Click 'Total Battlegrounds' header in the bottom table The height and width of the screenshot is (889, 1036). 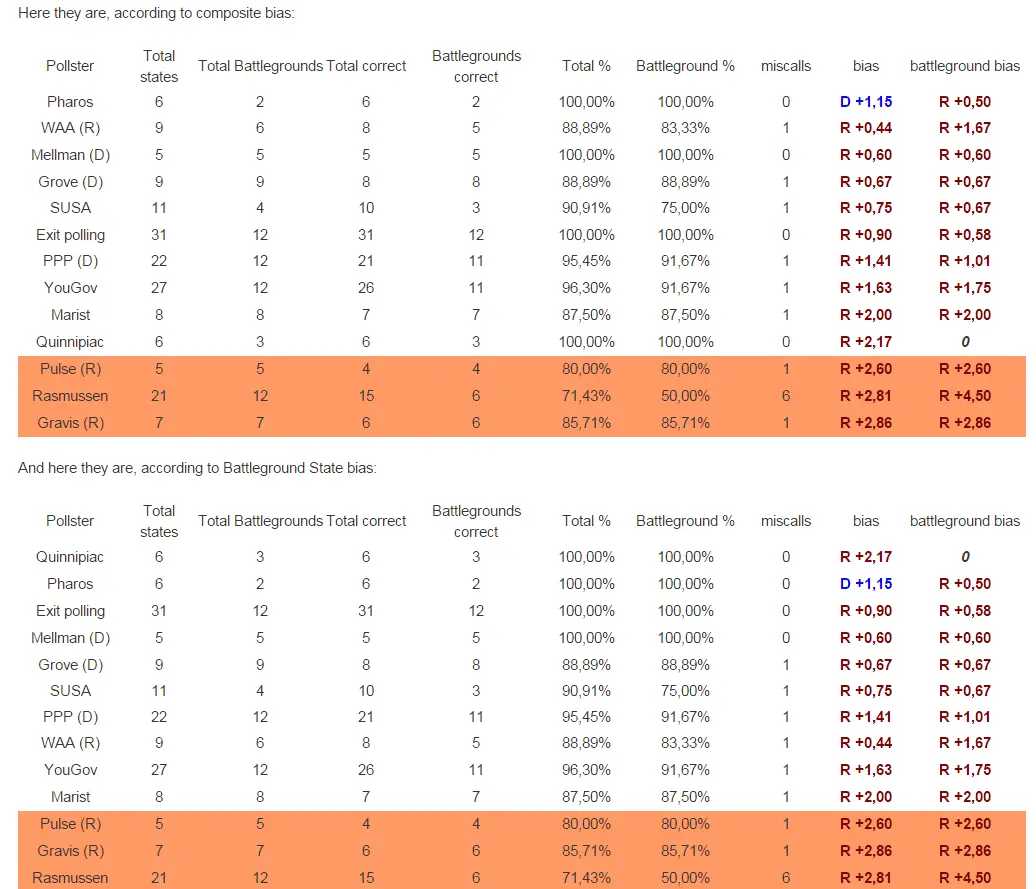click(260, 521)
